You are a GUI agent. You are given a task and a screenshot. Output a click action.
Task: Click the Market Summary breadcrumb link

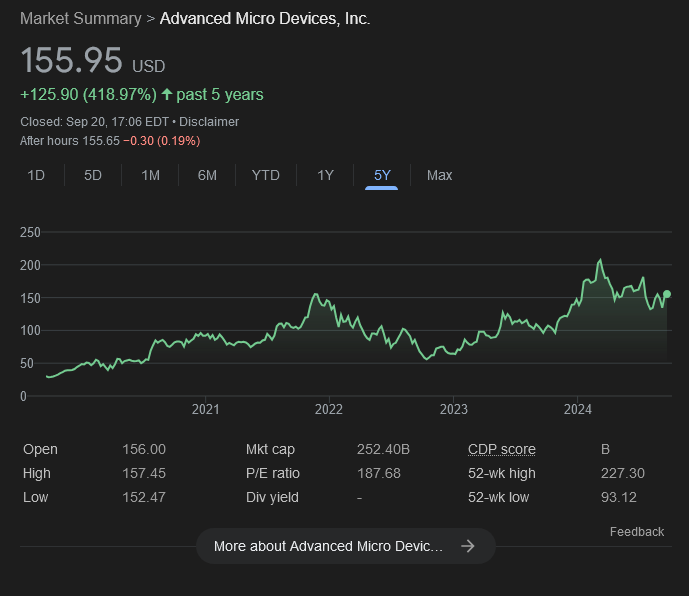pos(81,18)
